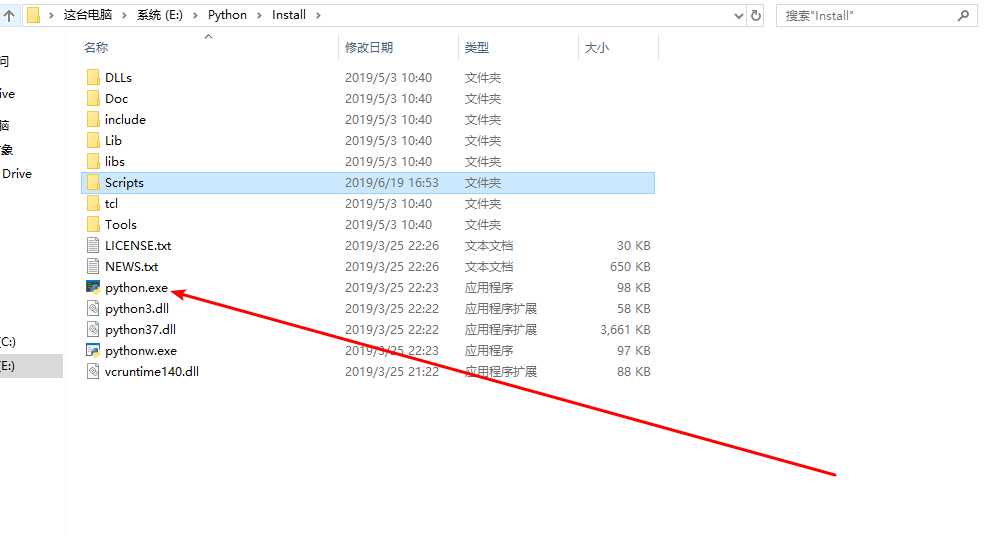Image resolution: width=990 pixels, height=536 pixels.
Task: Select the E: drive in sidebar
Action: [x=32, y=366]
